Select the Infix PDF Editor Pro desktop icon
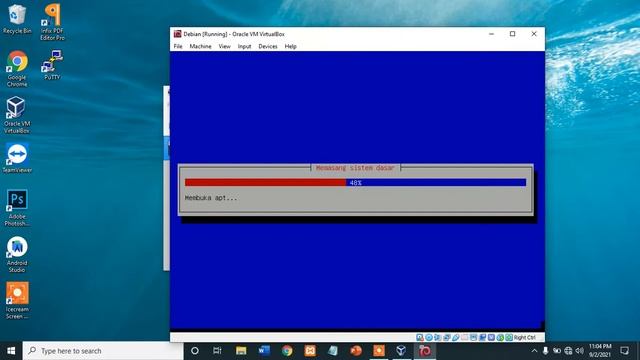The image size is (640, 360). (52, 22)
